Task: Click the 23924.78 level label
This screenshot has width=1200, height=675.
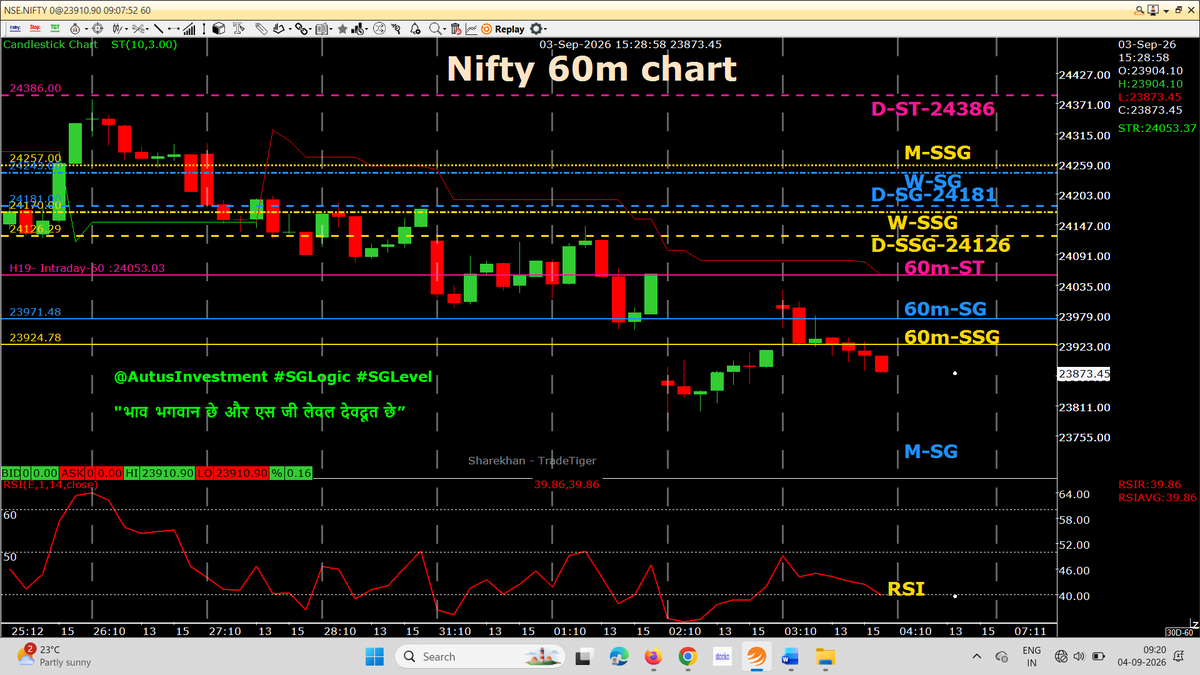Action: (36, 338)
